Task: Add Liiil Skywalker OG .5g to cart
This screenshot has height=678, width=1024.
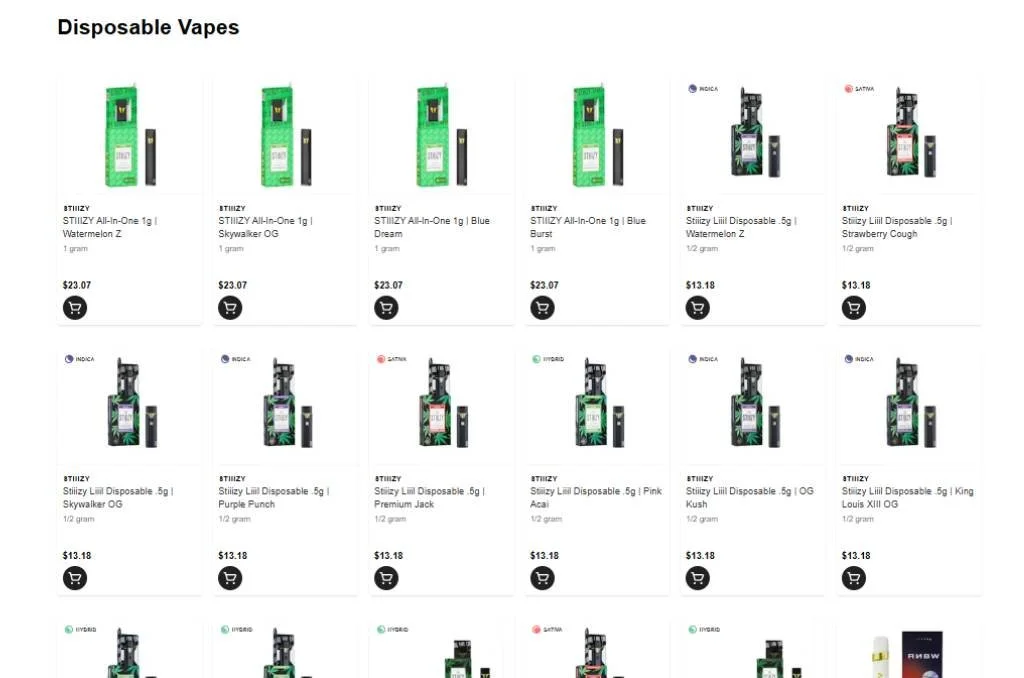Action: pyautogui.click(x=74, y=578)
